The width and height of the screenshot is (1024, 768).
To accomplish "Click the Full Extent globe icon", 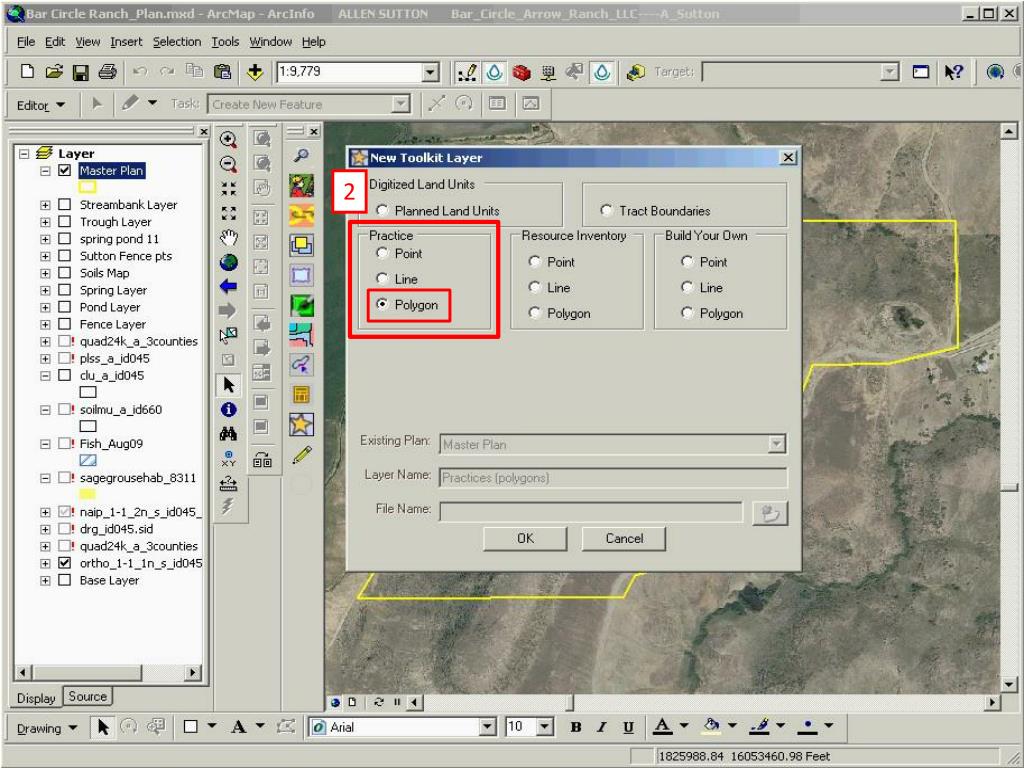I will tap(228, 263).
